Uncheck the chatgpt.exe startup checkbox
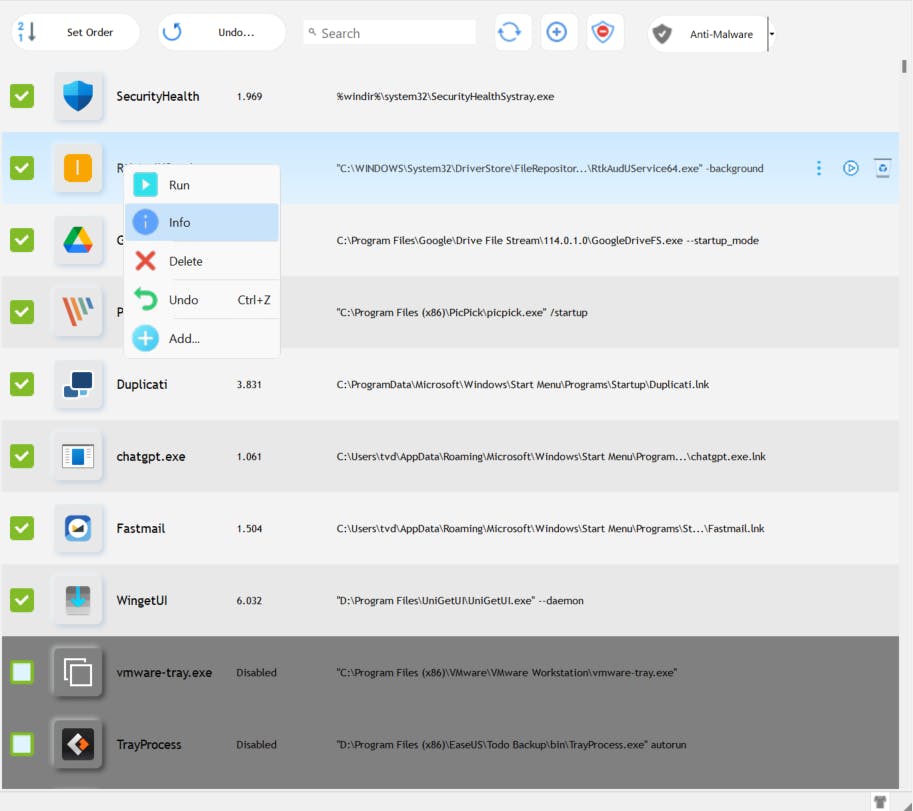This screenshot has height=811, width=913. [x=22, y=456]
